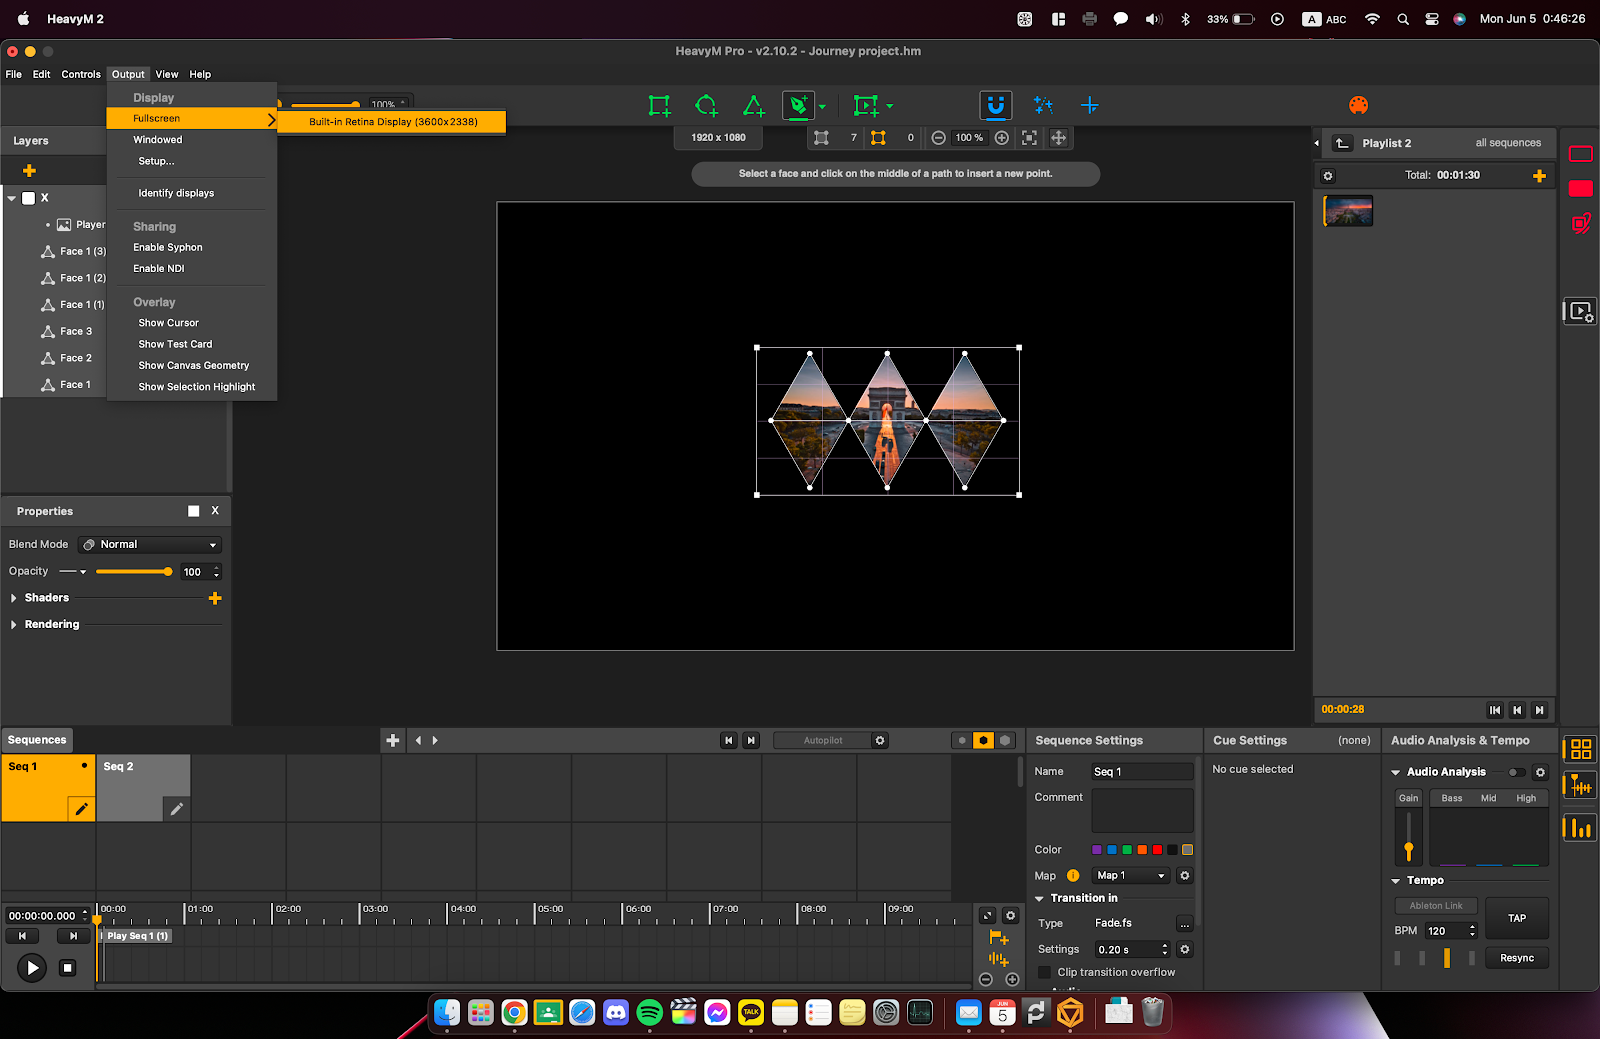Collapse the X layer group

point(12,198)
